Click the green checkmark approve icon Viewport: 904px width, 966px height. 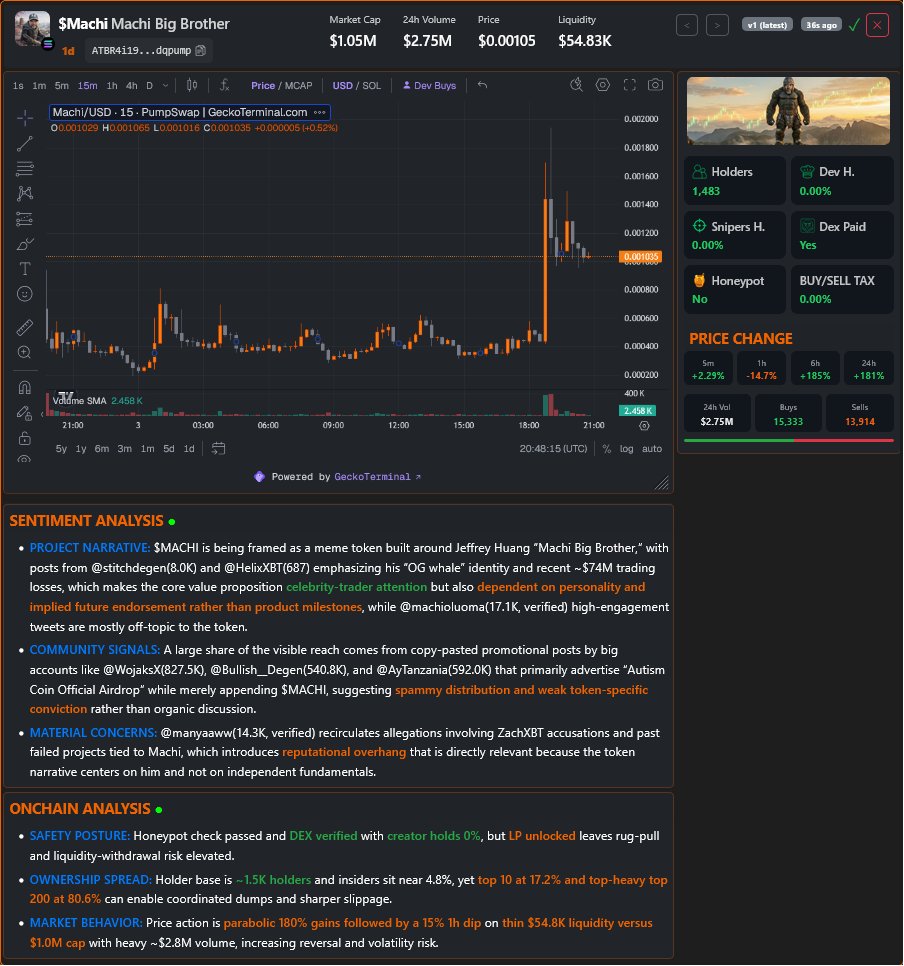[x=854, y=25]
